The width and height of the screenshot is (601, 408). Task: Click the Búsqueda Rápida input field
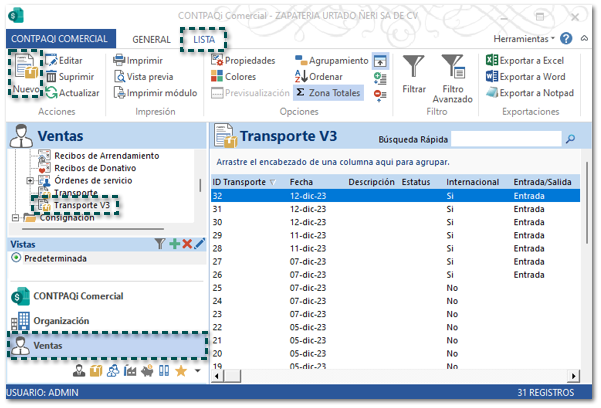point(507,140)
